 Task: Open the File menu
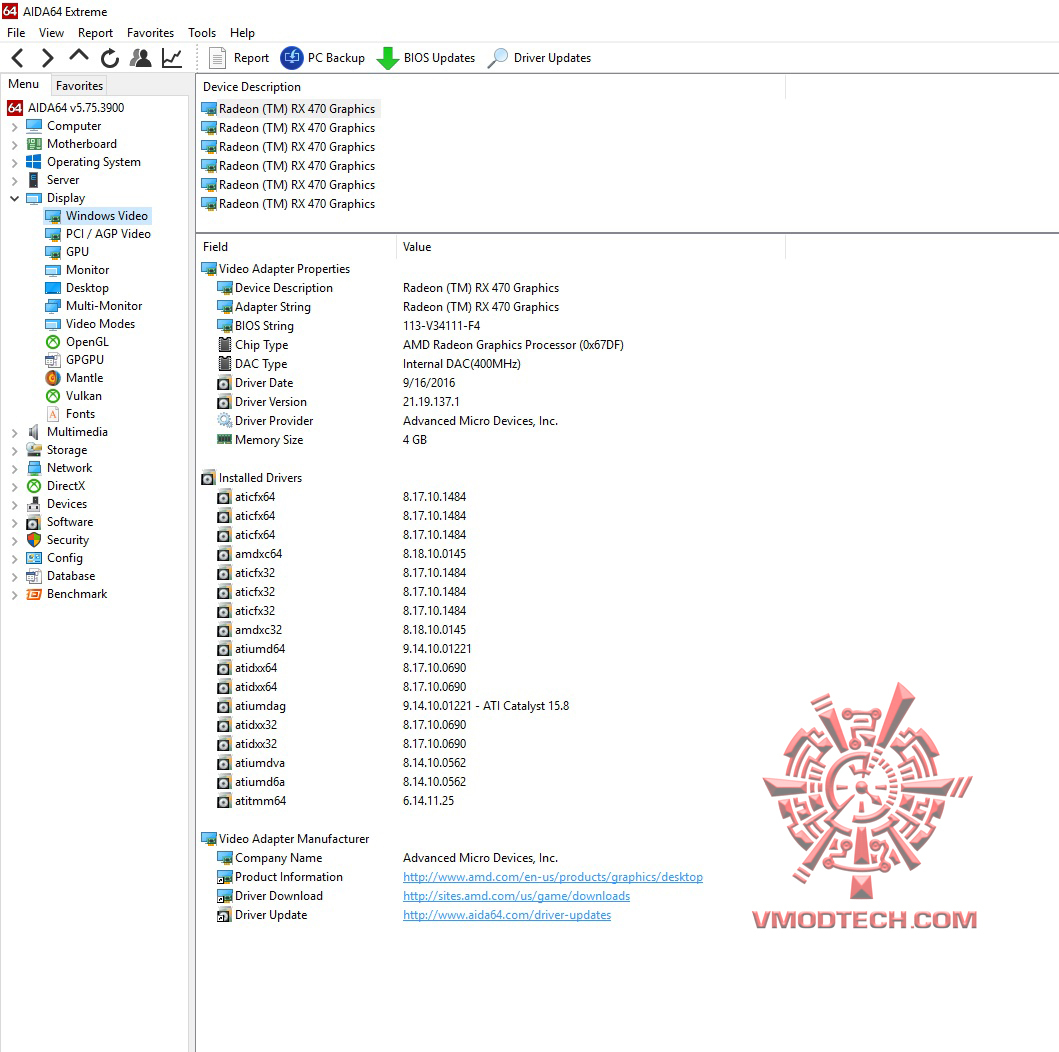tap(16, 32)
